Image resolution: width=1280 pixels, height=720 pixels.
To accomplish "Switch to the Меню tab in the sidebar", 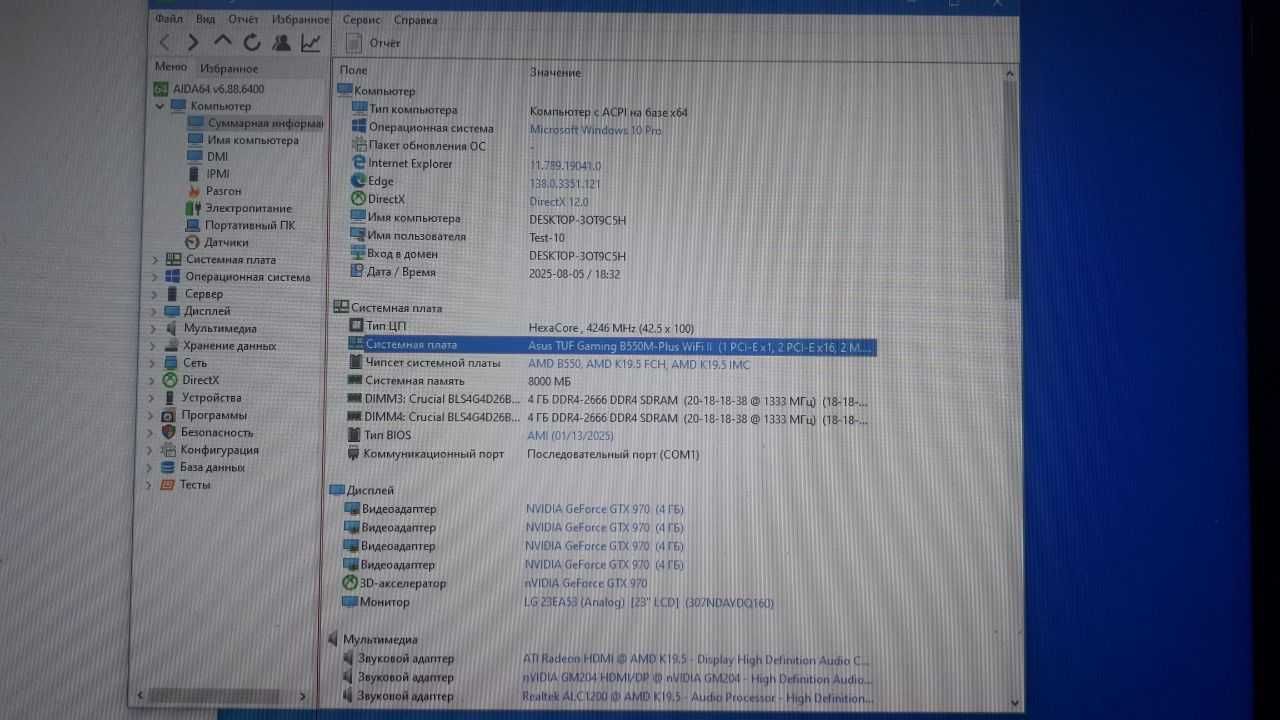I will point(171,67).
